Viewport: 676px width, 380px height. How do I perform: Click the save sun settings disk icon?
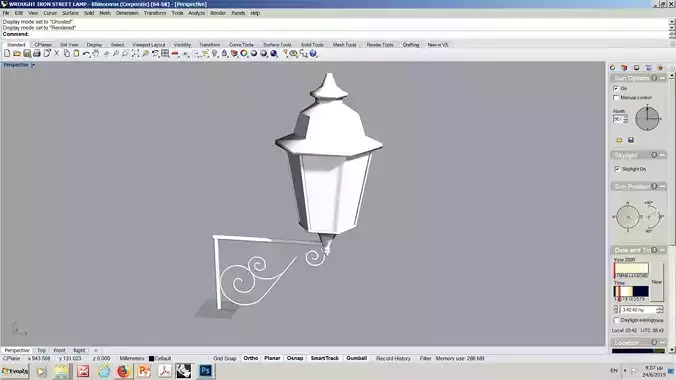[x=631, y=140]
